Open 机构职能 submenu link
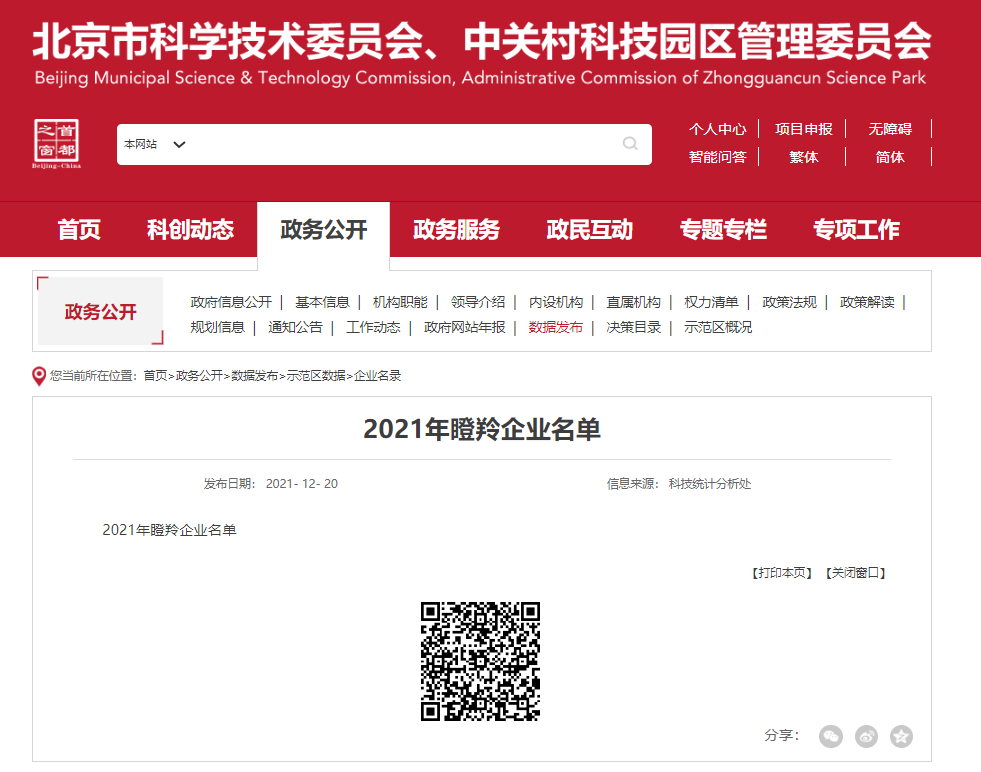Viewport: 981px width, 772px height. [x=400, y=302]
